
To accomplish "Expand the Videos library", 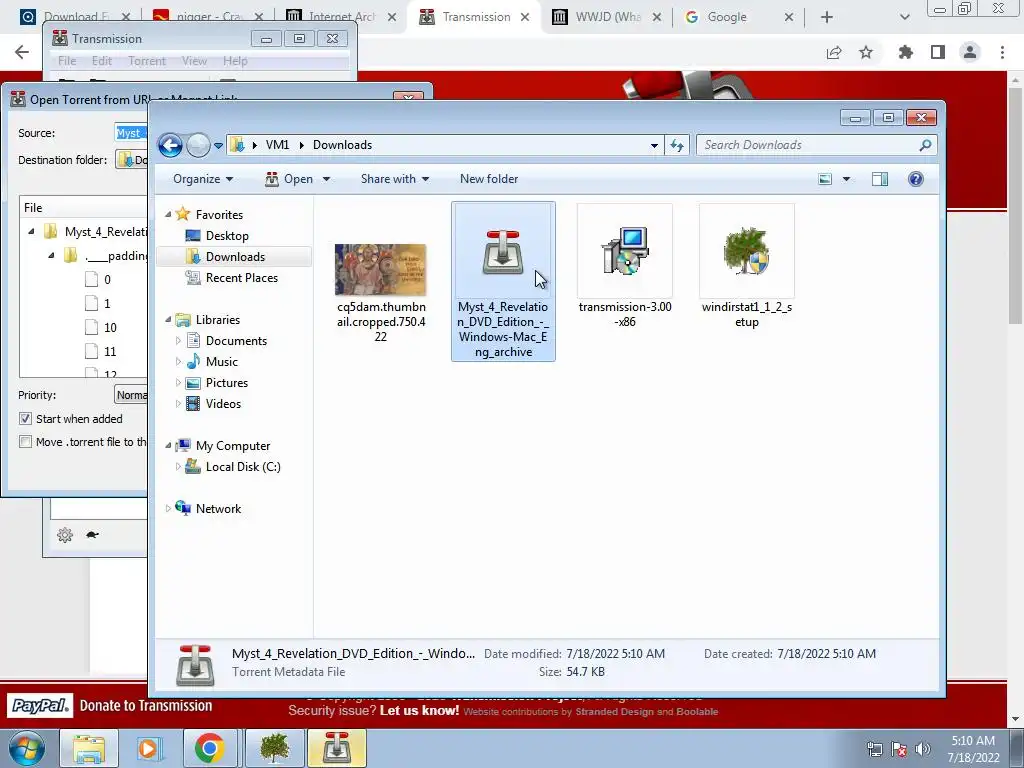I will (x=178, y=404).
